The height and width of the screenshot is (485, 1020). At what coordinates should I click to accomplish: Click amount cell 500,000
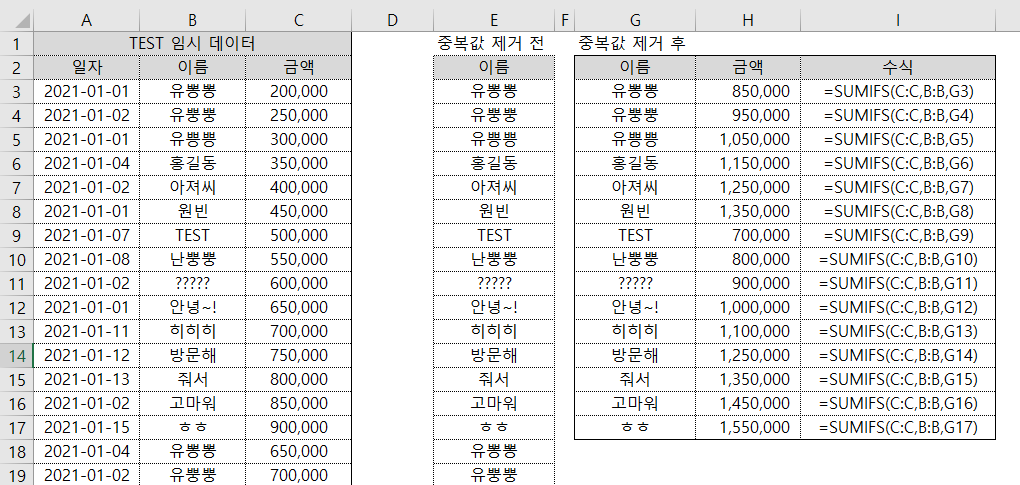299,235
